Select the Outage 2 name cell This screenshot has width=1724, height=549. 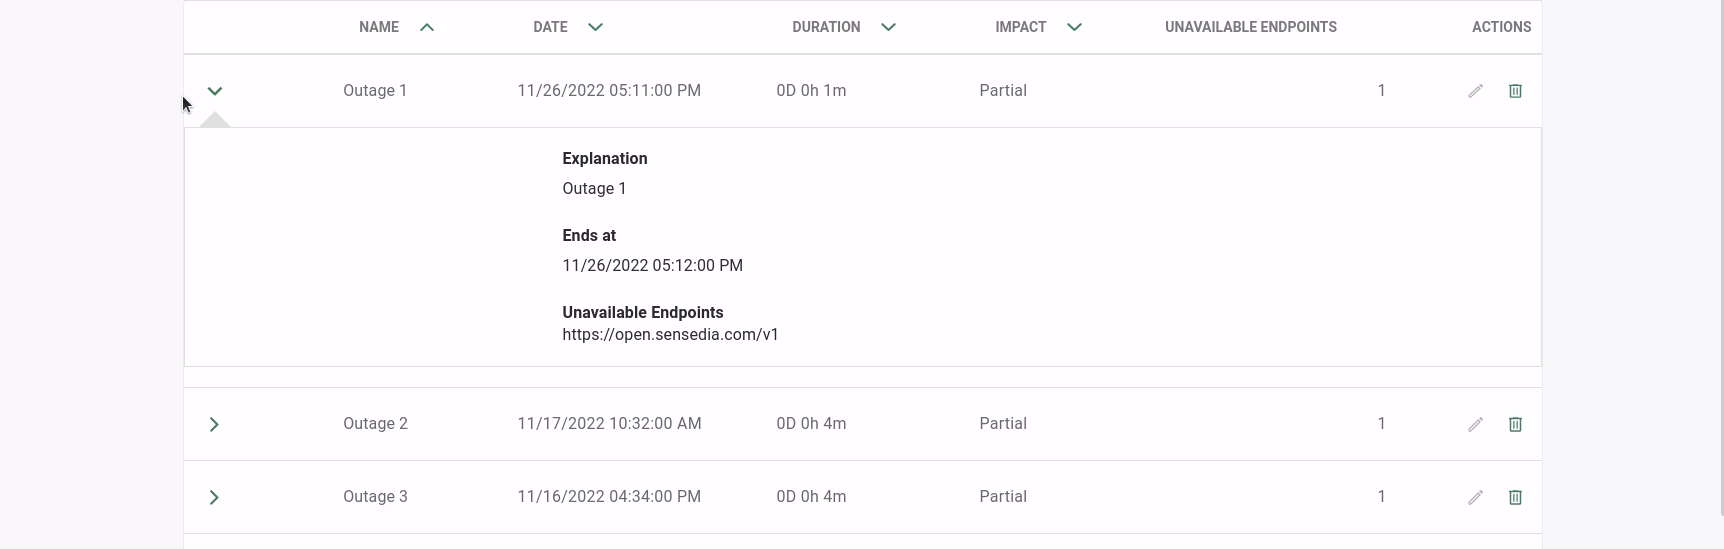point(375,424)
